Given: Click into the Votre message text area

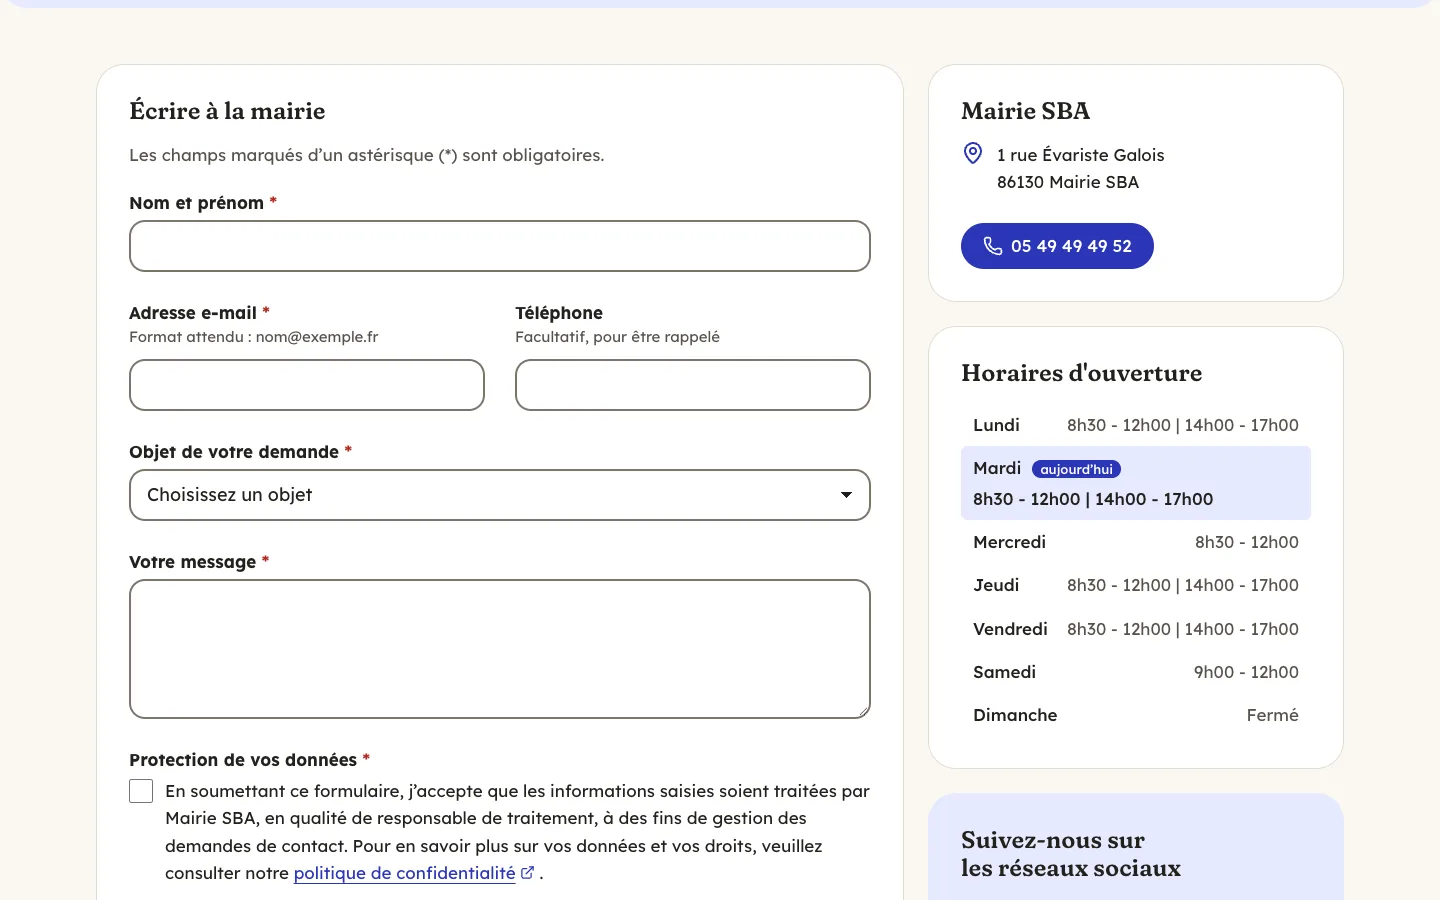Looking at the screenshot, I should click(x=500, y=649).
